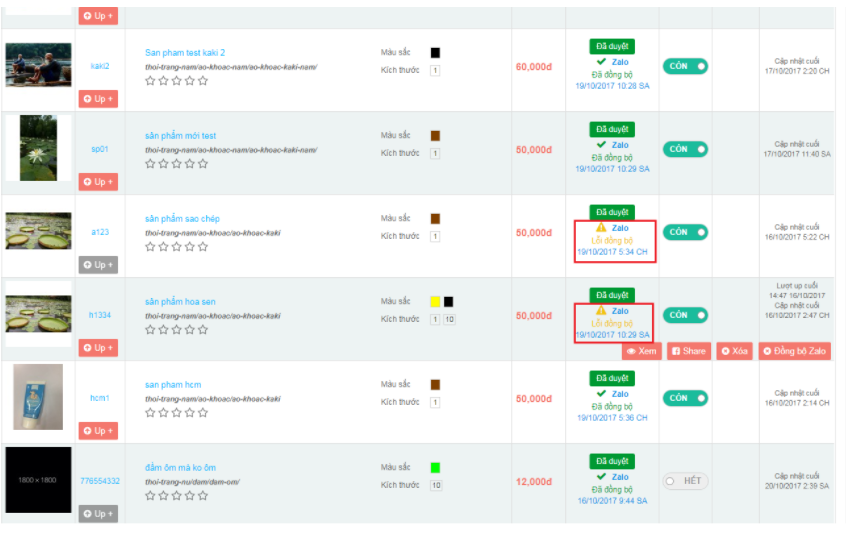
Task: Click the Đã duyệt badge for sp01
Action: [612, 129]
